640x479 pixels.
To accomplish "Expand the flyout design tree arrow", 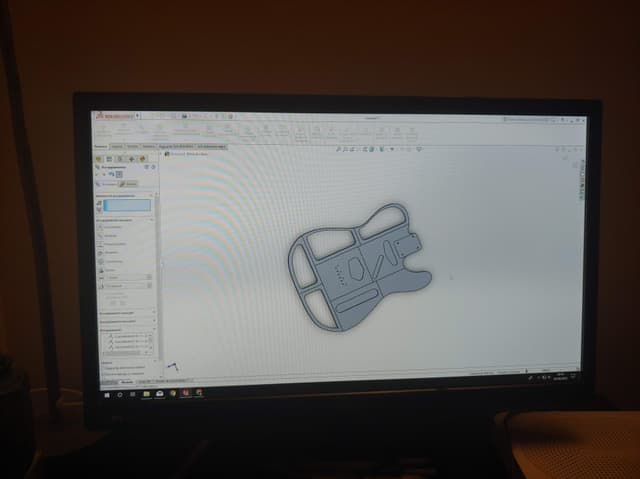I will tap(161, 154).
